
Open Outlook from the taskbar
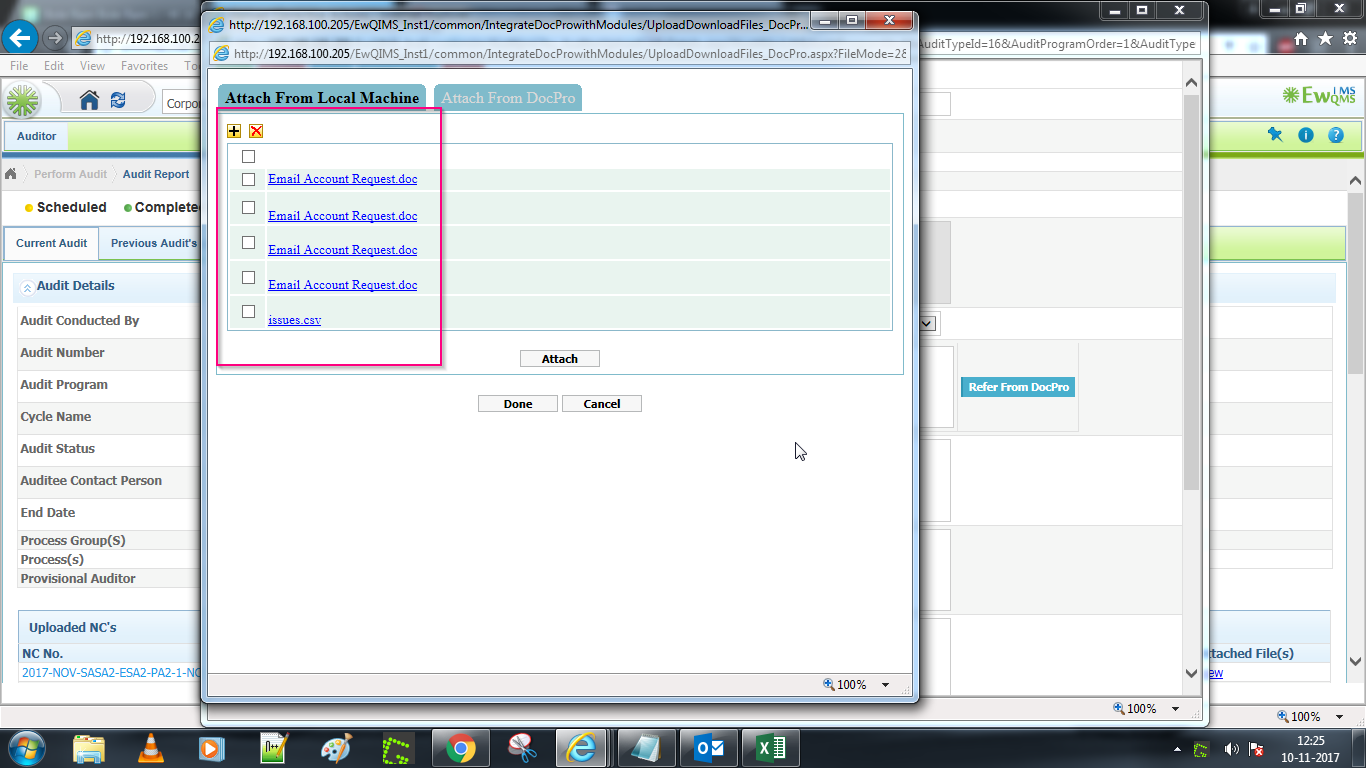pyautogui.click(x=709, y=747)
